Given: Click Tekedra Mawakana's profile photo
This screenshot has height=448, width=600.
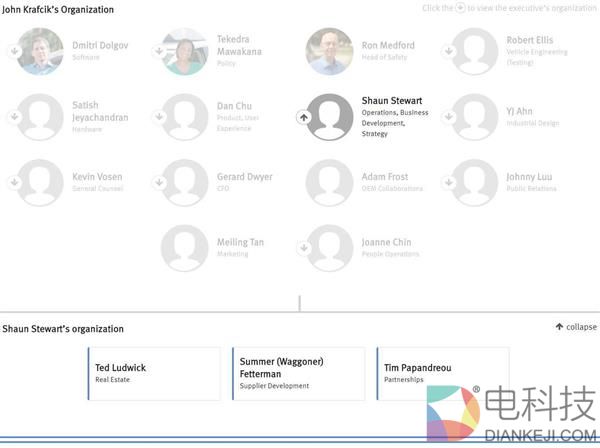Looking at the screenshot, I should [x=185, y=51].
